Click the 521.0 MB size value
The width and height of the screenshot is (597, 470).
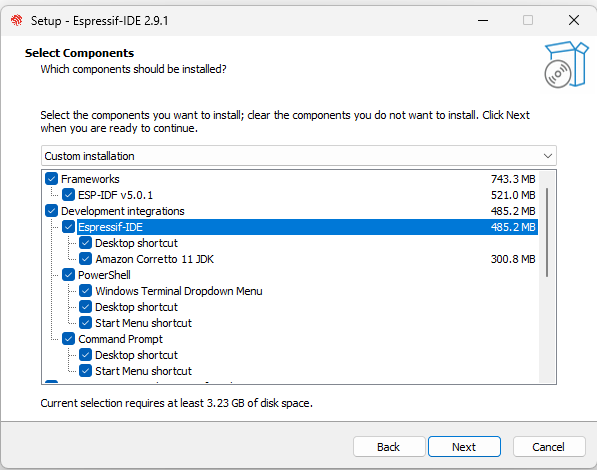click(x=513, y=195)
